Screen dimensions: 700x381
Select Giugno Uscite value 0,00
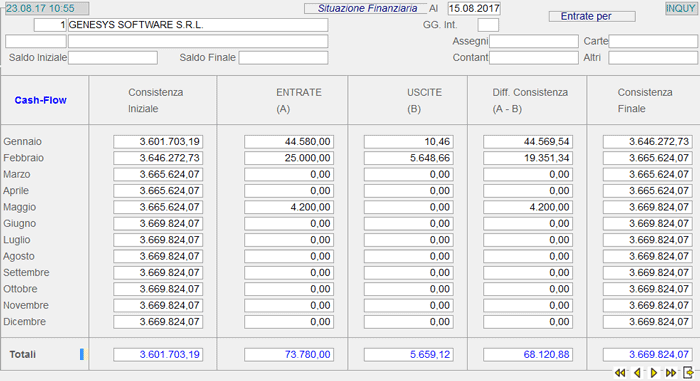[x=408, y=223]
